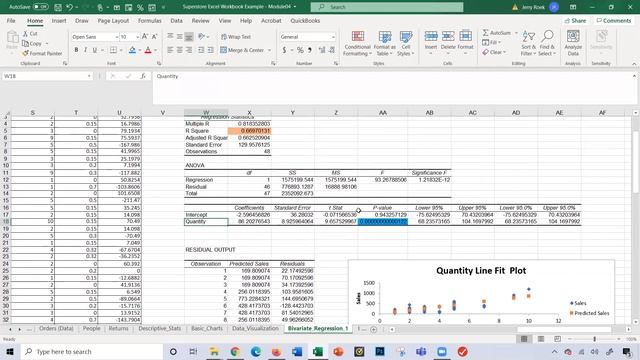640x360 pixels.
Task: Click the Borders icon in Font group
Action: 113,50
